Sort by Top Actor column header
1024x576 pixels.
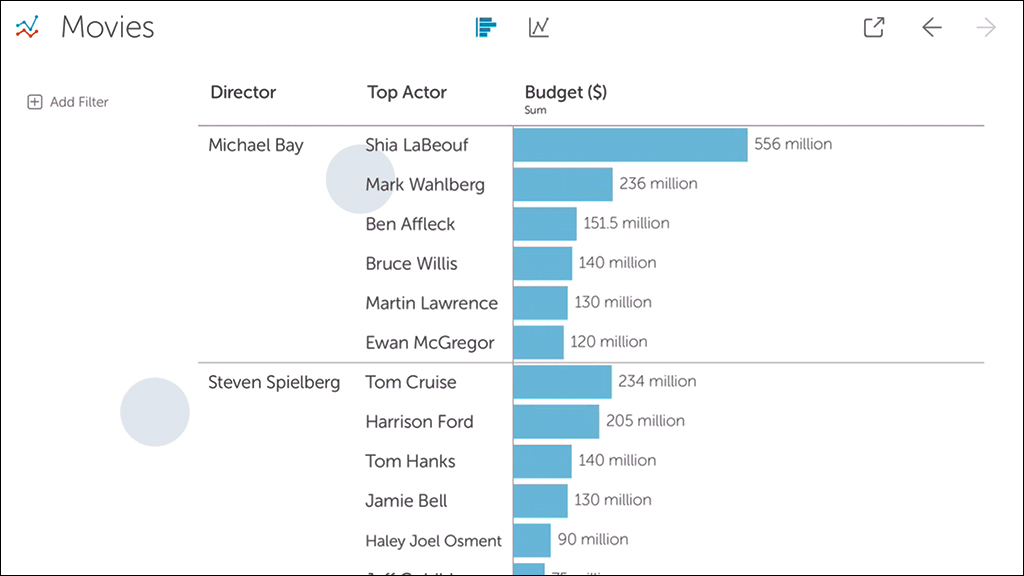coord(406,92)
